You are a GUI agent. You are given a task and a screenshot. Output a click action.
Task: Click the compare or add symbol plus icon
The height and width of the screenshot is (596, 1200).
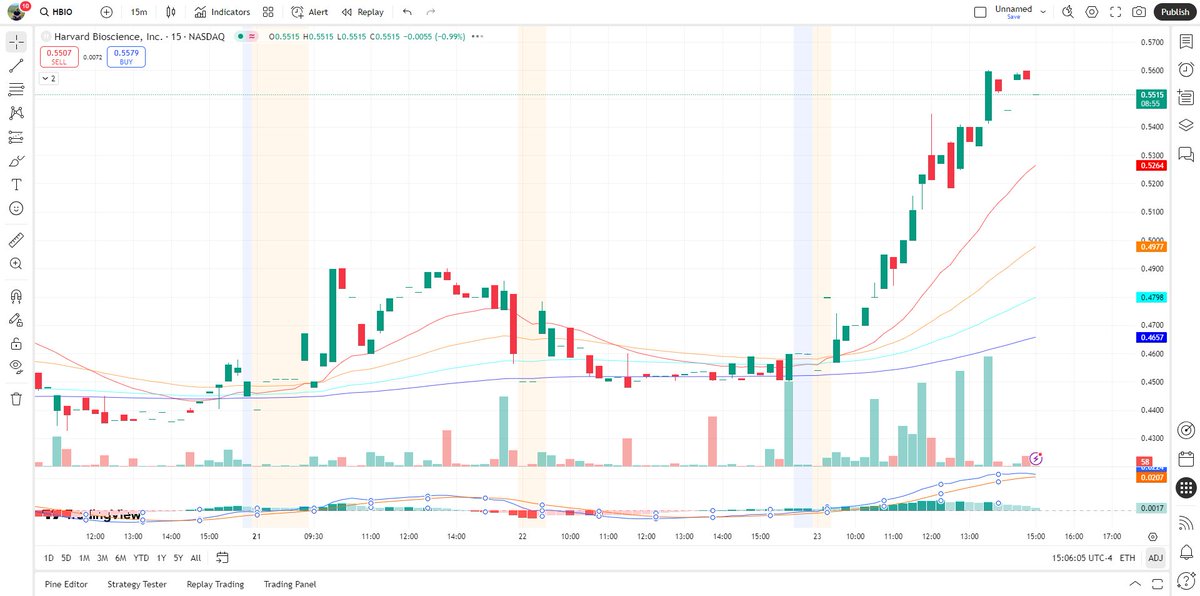coord(106,12)
